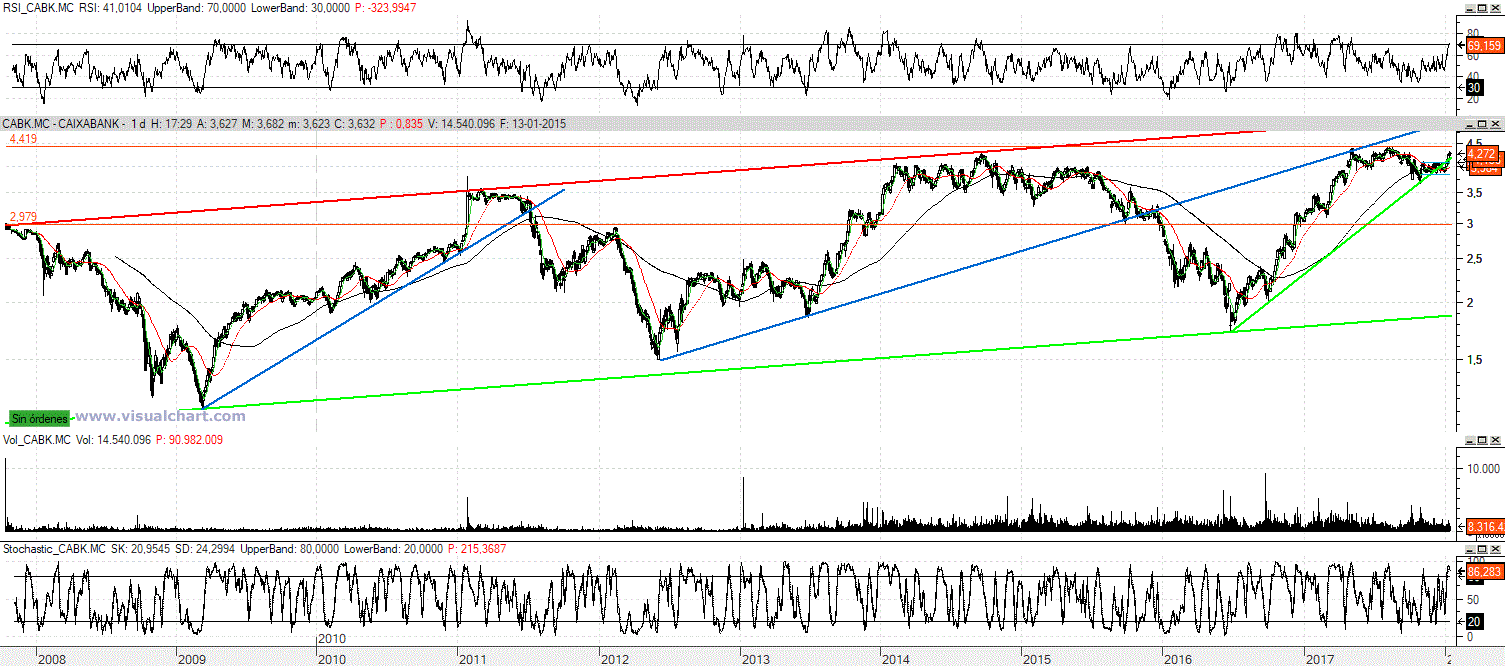The width and height of the screenshot is (1505, 666).
Task: Click the 2012 year label on time axis
Action: click(x=614, y=659)
